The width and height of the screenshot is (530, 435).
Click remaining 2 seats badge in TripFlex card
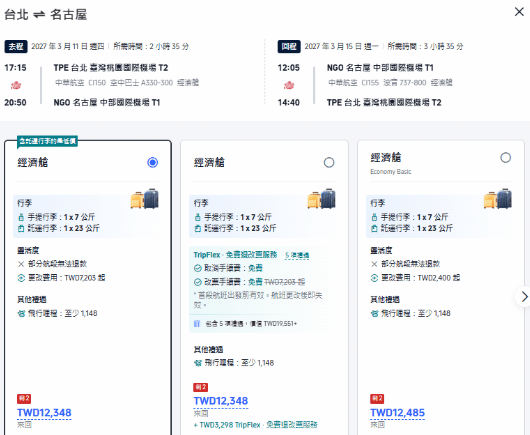coord(200,387)
